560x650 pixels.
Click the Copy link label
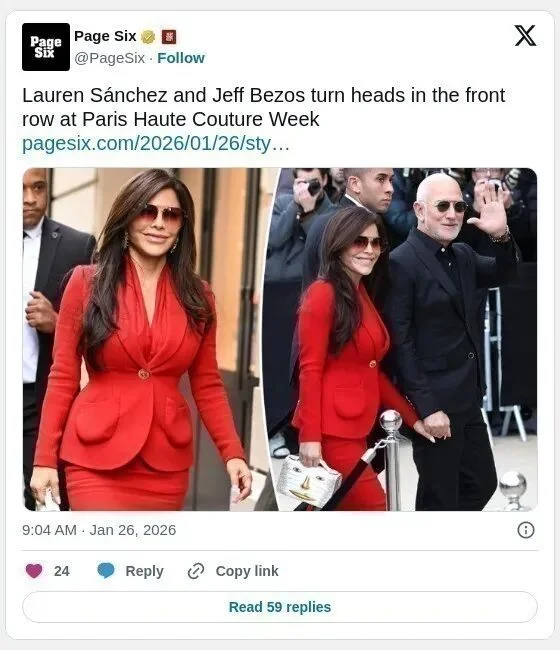[x=247, y=571]
